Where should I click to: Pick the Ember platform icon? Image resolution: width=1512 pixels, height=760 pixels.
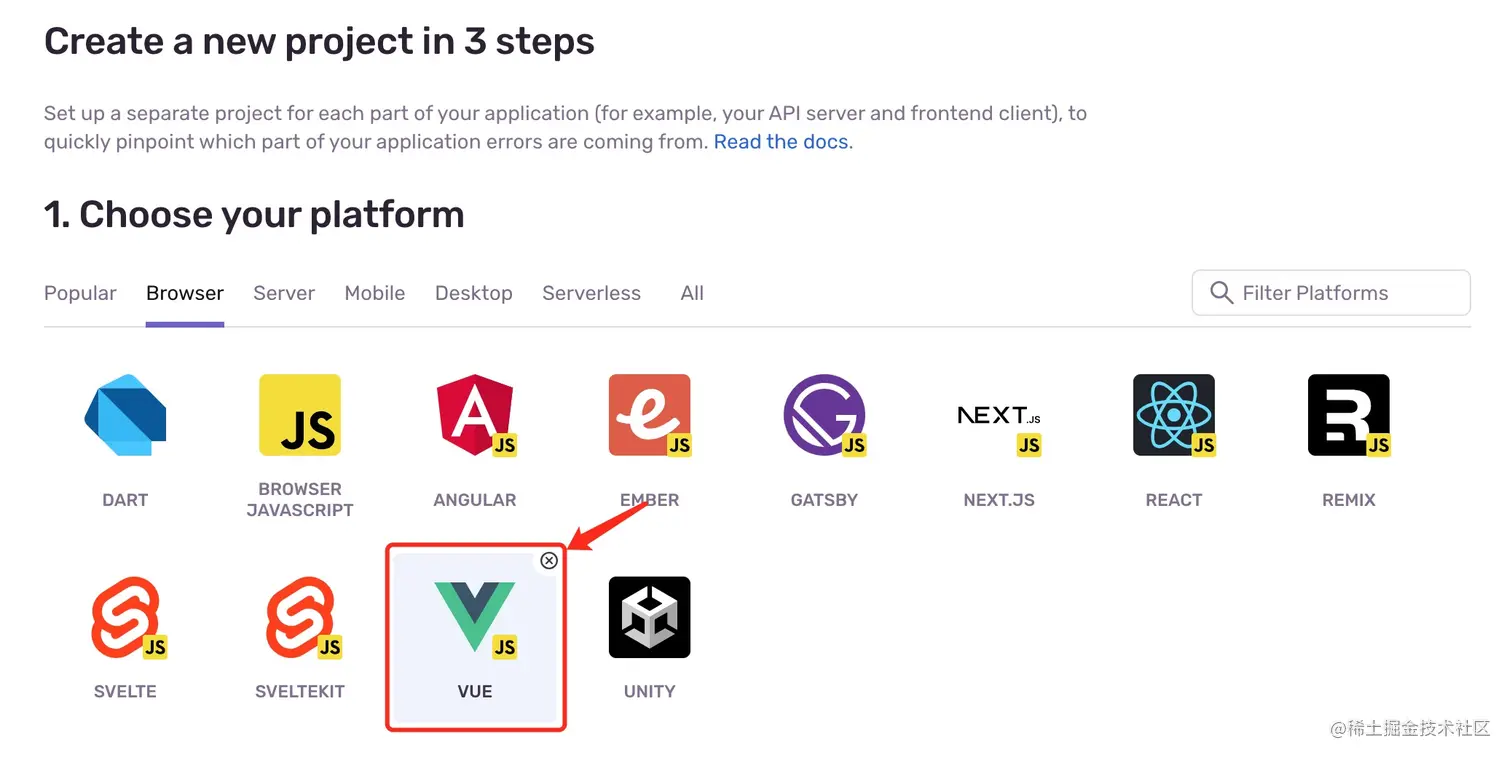click(x=649, y=415)
